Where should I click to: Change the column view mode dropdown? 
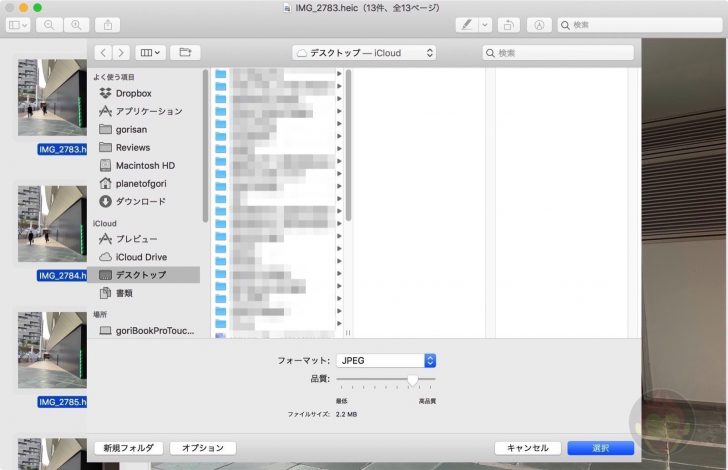[x=150, y=52]
